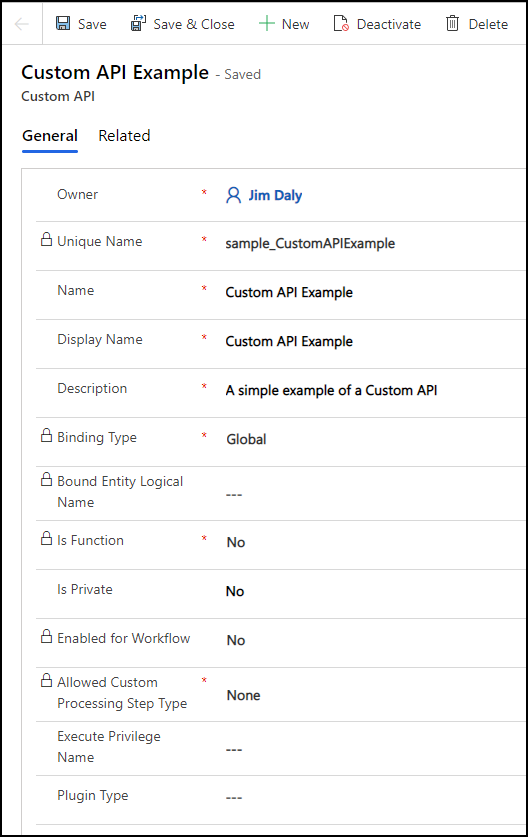Click the Save & Close icon

pyautogui.click(x=138, y=23)
